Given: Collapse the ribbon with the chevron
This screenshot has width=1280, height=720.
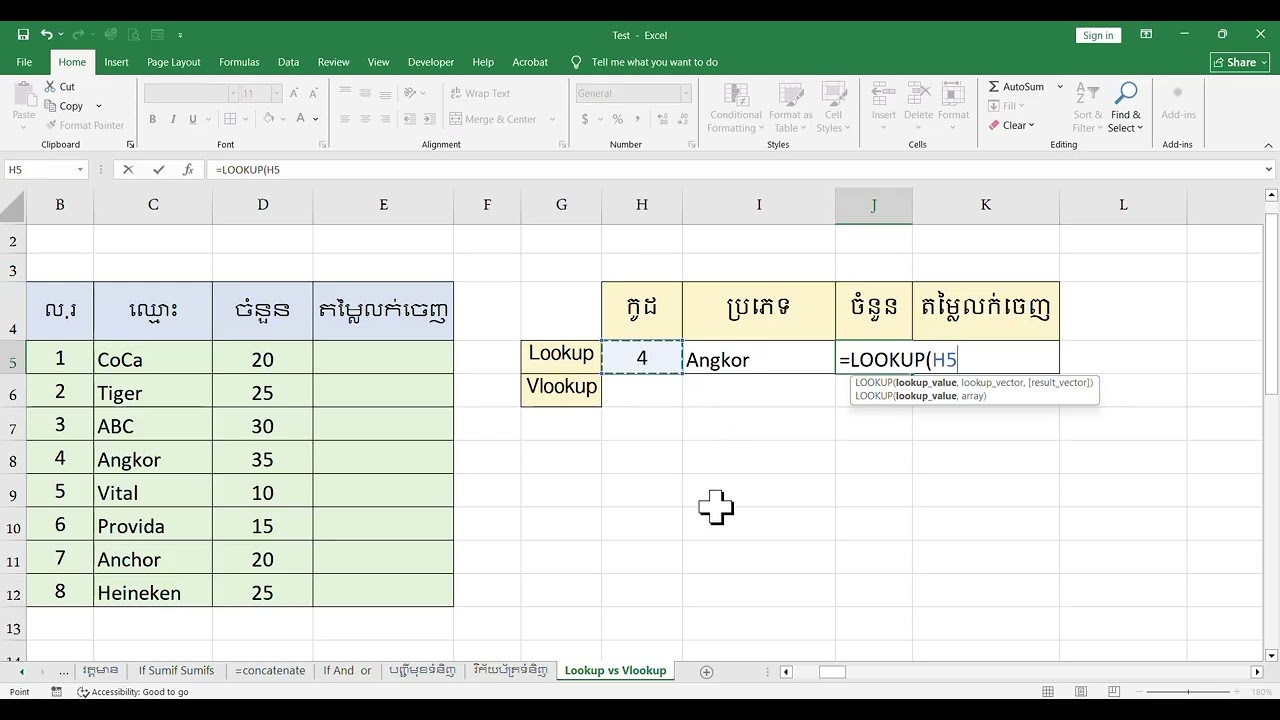Looking at the screenshot, I should (1269, 145).
